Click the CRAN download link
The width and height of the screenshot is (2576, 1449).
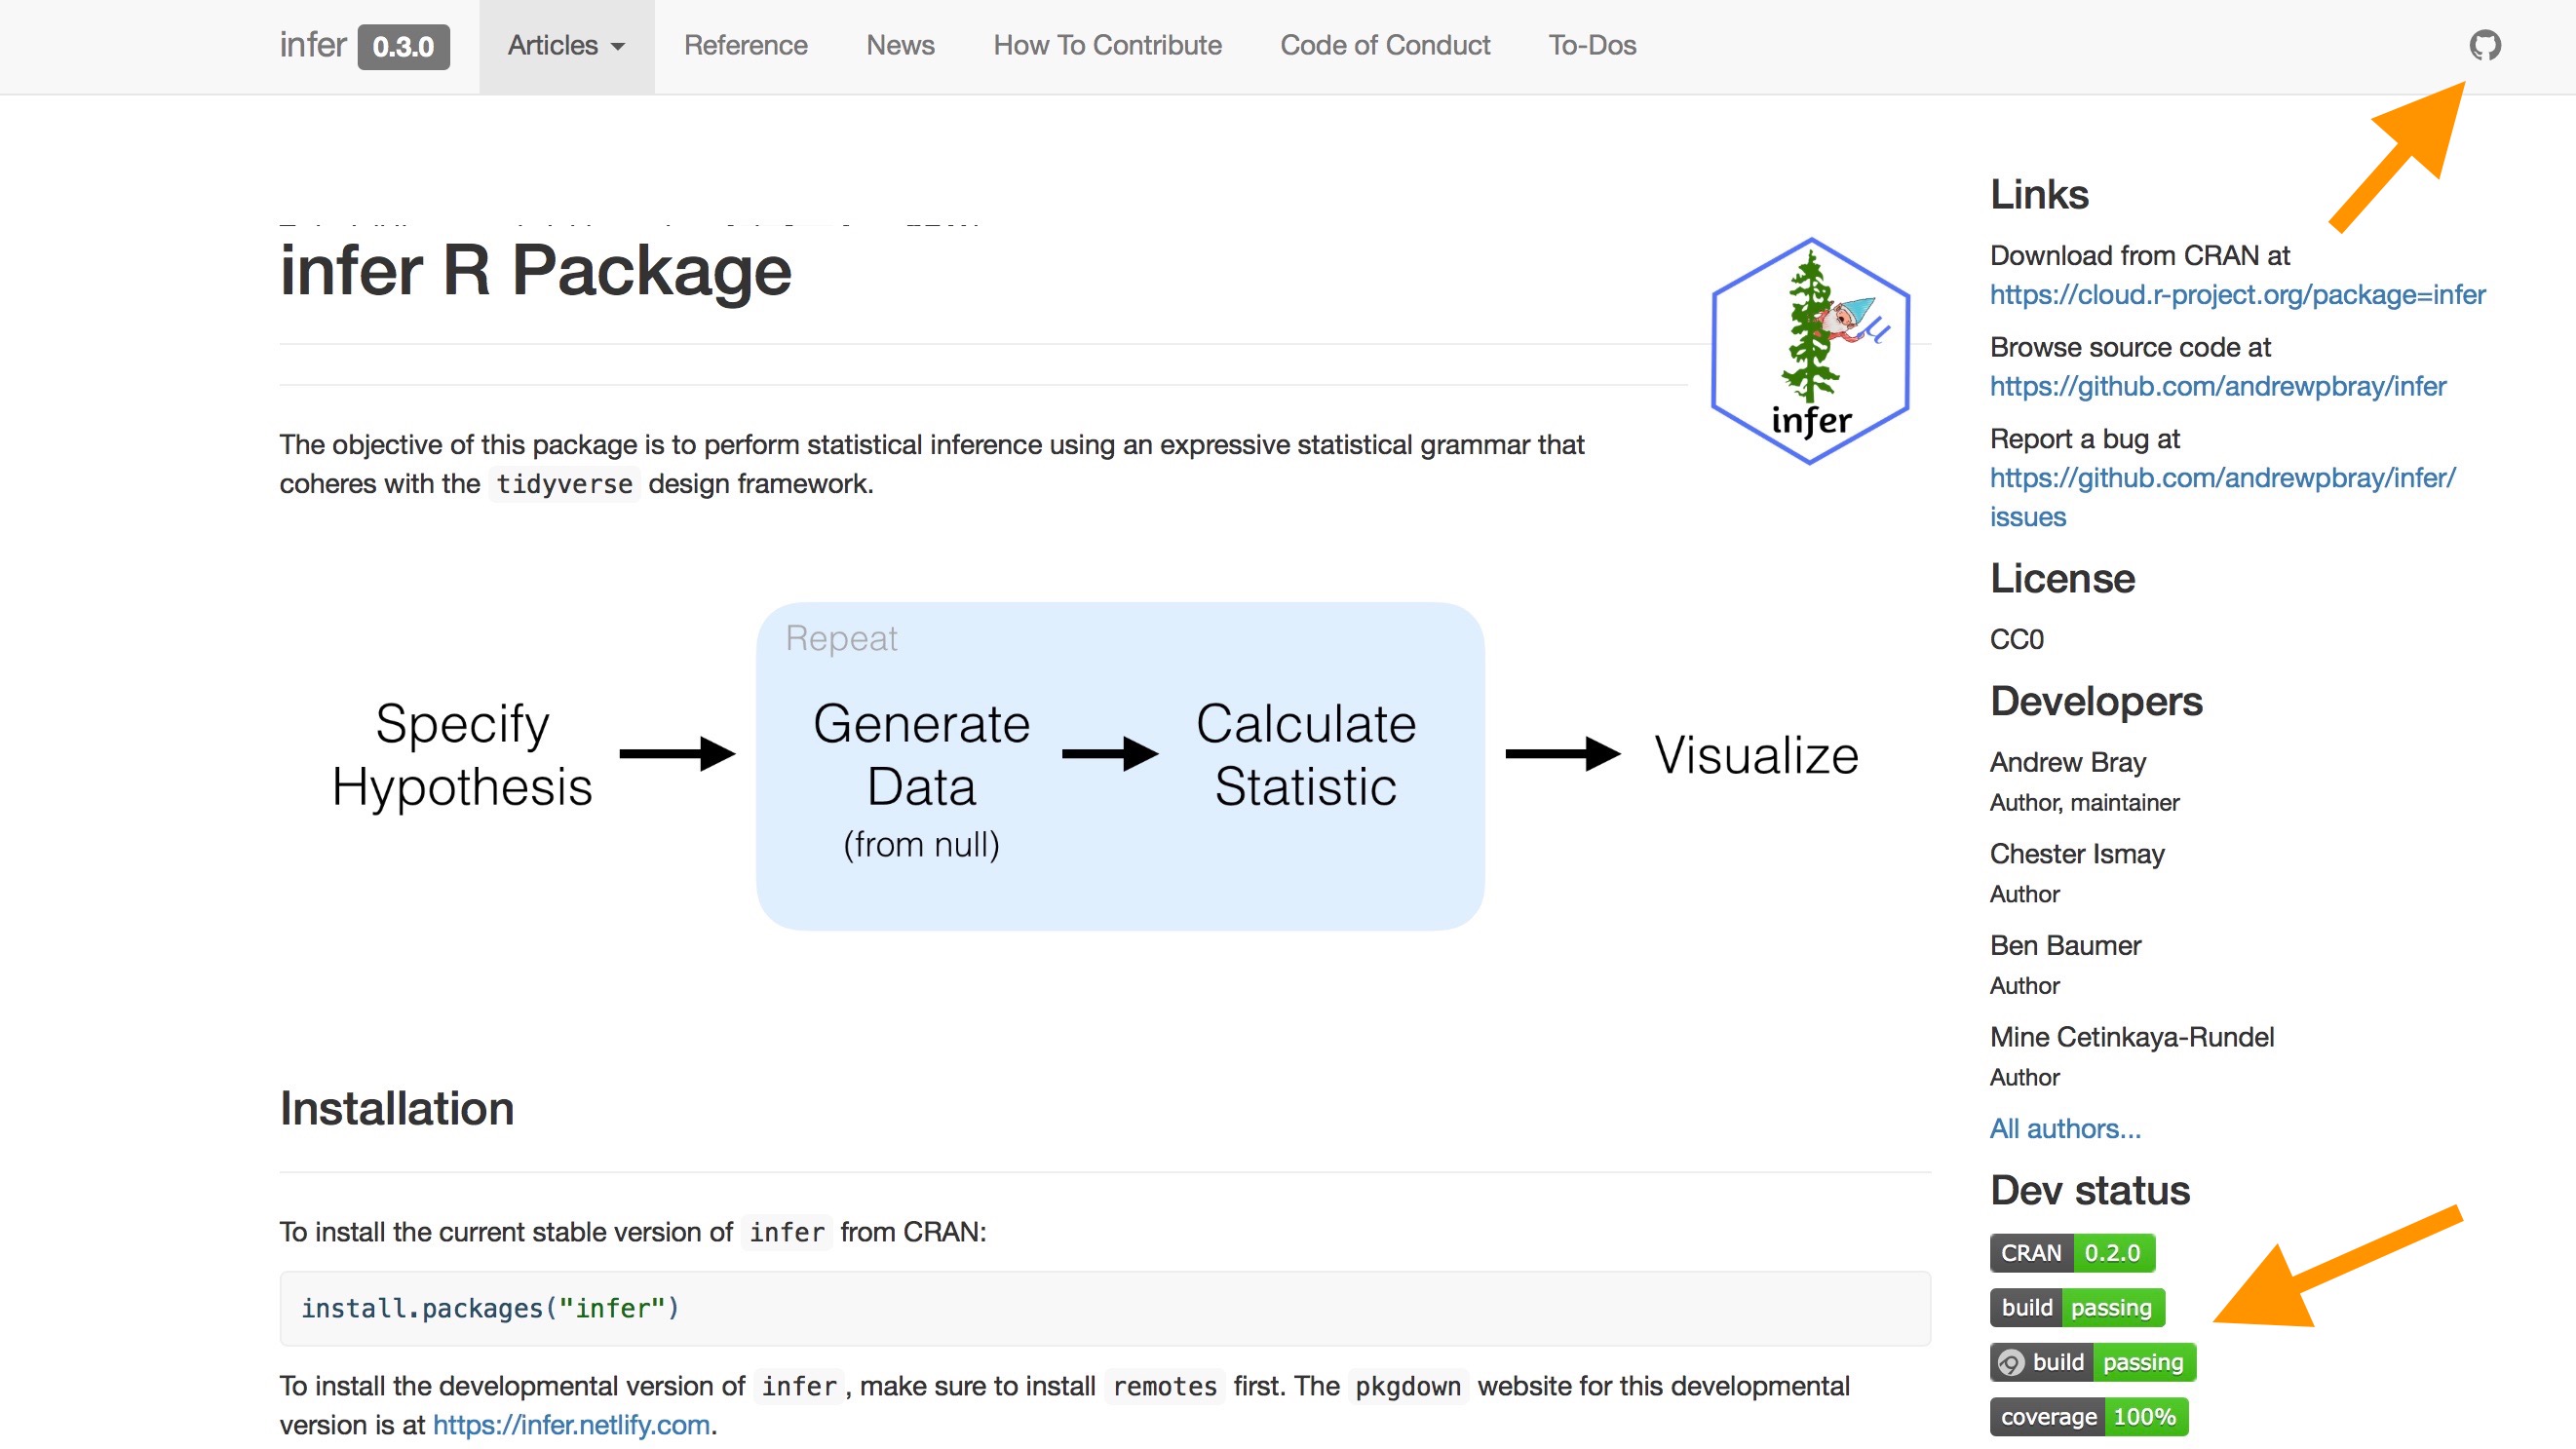pos(2238,293)
